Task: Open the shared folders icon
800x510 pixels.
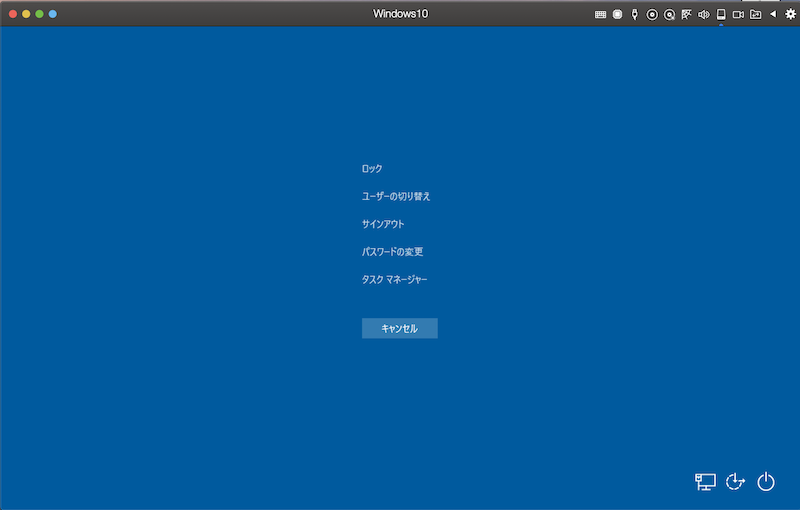Action: (755, 14)
